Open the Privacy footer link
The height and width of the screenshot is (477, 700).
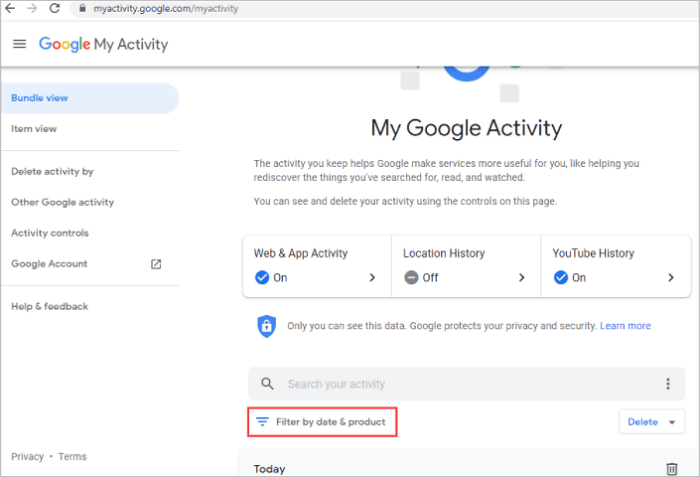pyautogui.click(x=27, y=457)
